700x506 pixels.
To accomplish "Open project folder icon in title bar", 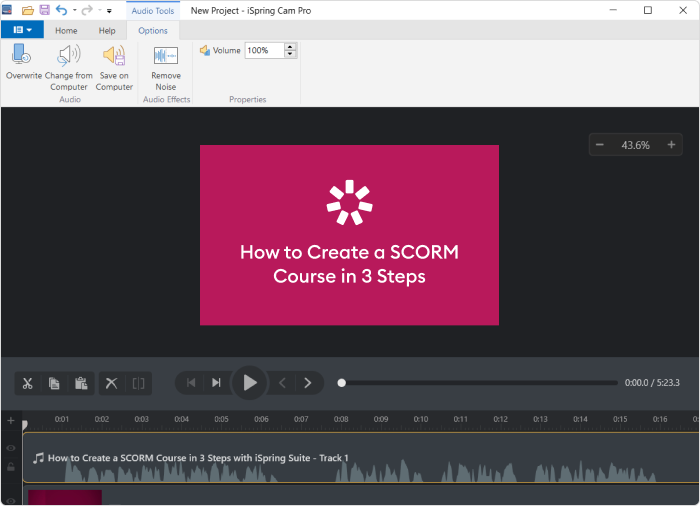I will 28,10.
